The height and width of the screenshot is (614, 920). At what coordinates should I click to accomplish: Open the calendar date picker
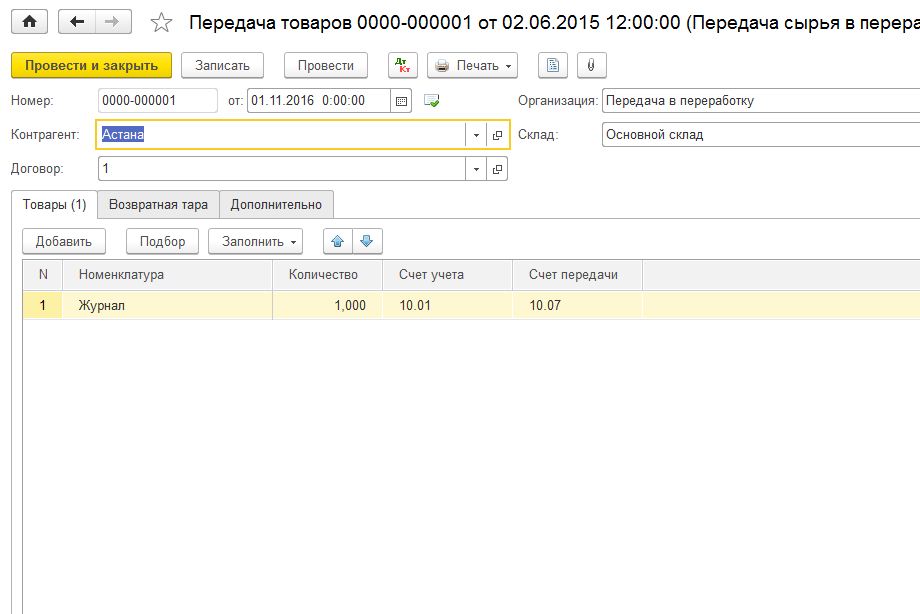pos(402,100)
